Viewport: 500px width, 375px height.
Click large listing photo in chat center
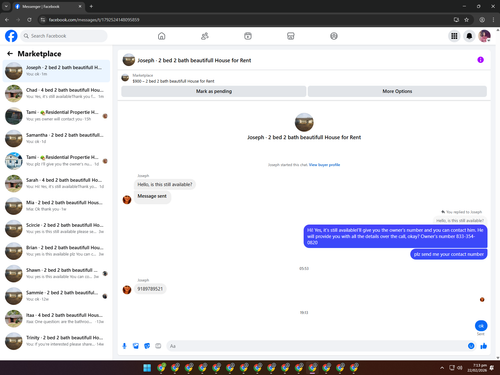pos(304,122)
